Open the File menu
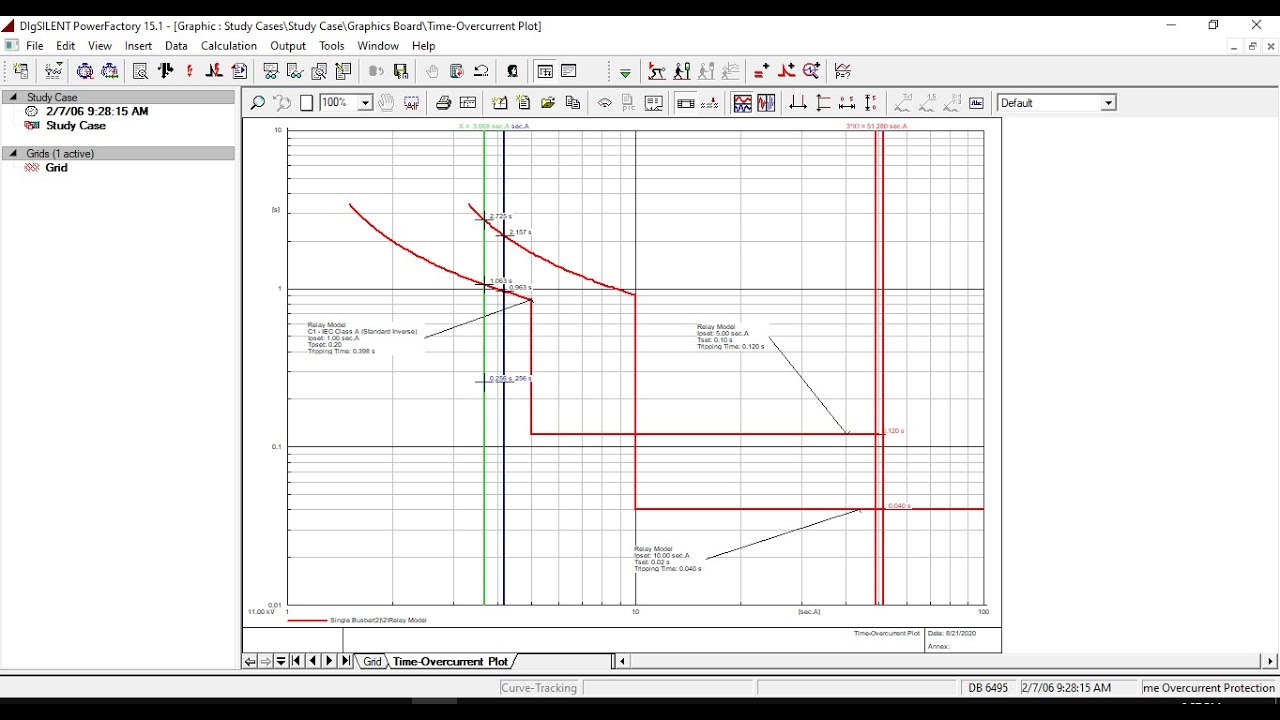1280x720 pixels. (35, 46)
